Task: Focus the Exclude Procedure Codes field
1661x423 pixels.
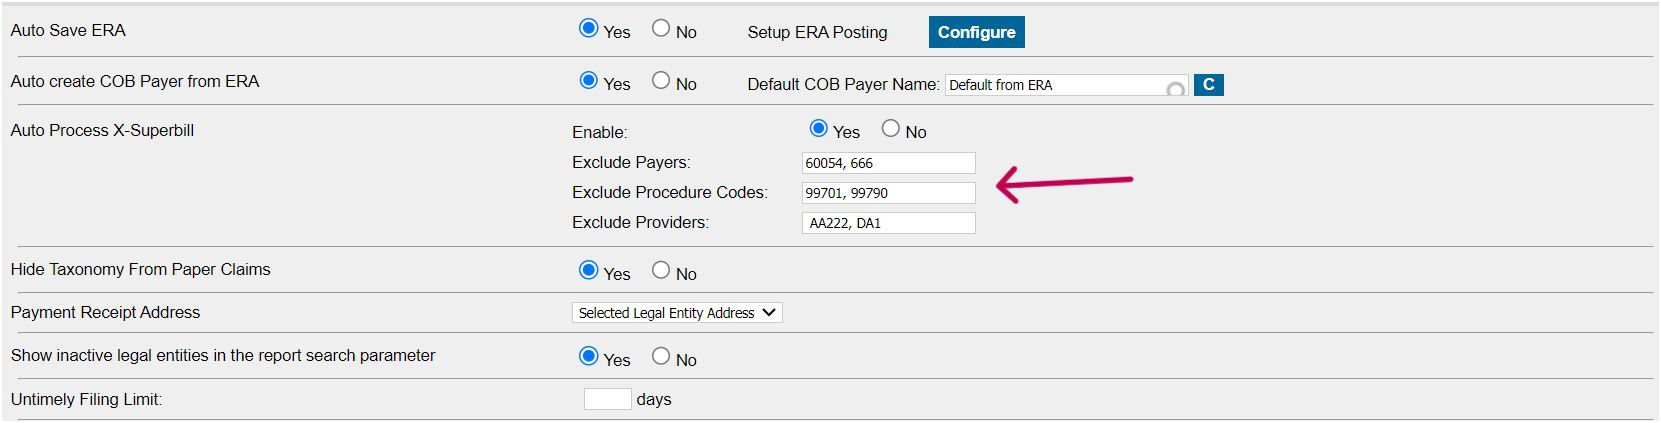Action: coord(888,193)
